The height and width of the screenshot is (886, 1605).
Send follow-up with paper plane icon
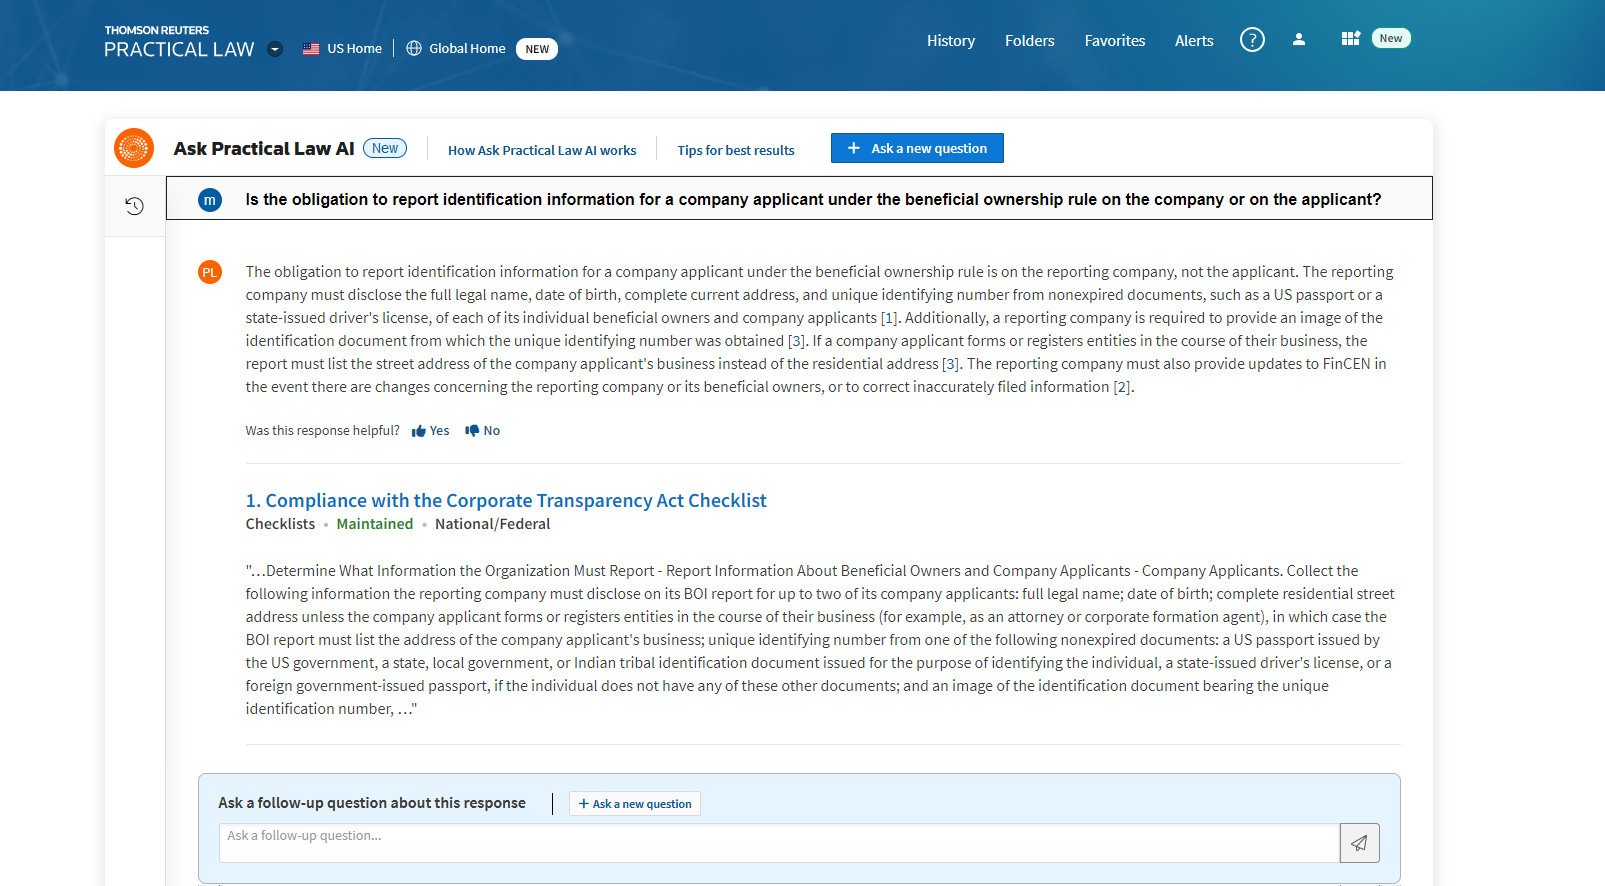pyautogui.click(x=1359, y=843)
